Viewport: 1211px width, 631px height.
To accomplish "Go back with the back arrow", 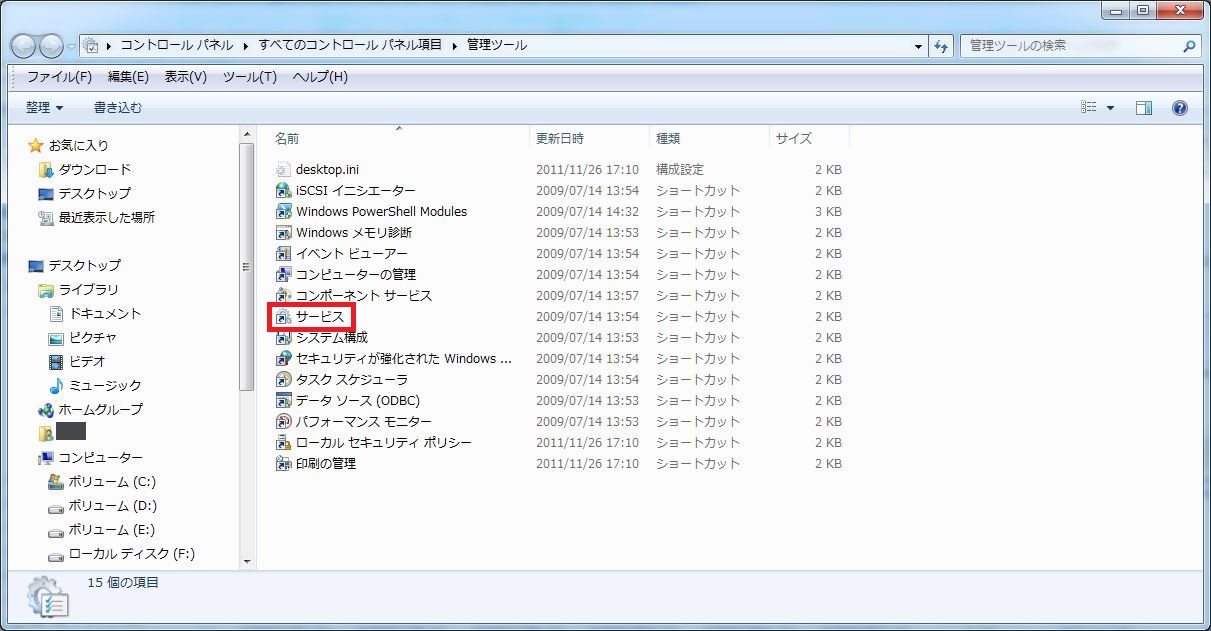I will pos(24,46).
